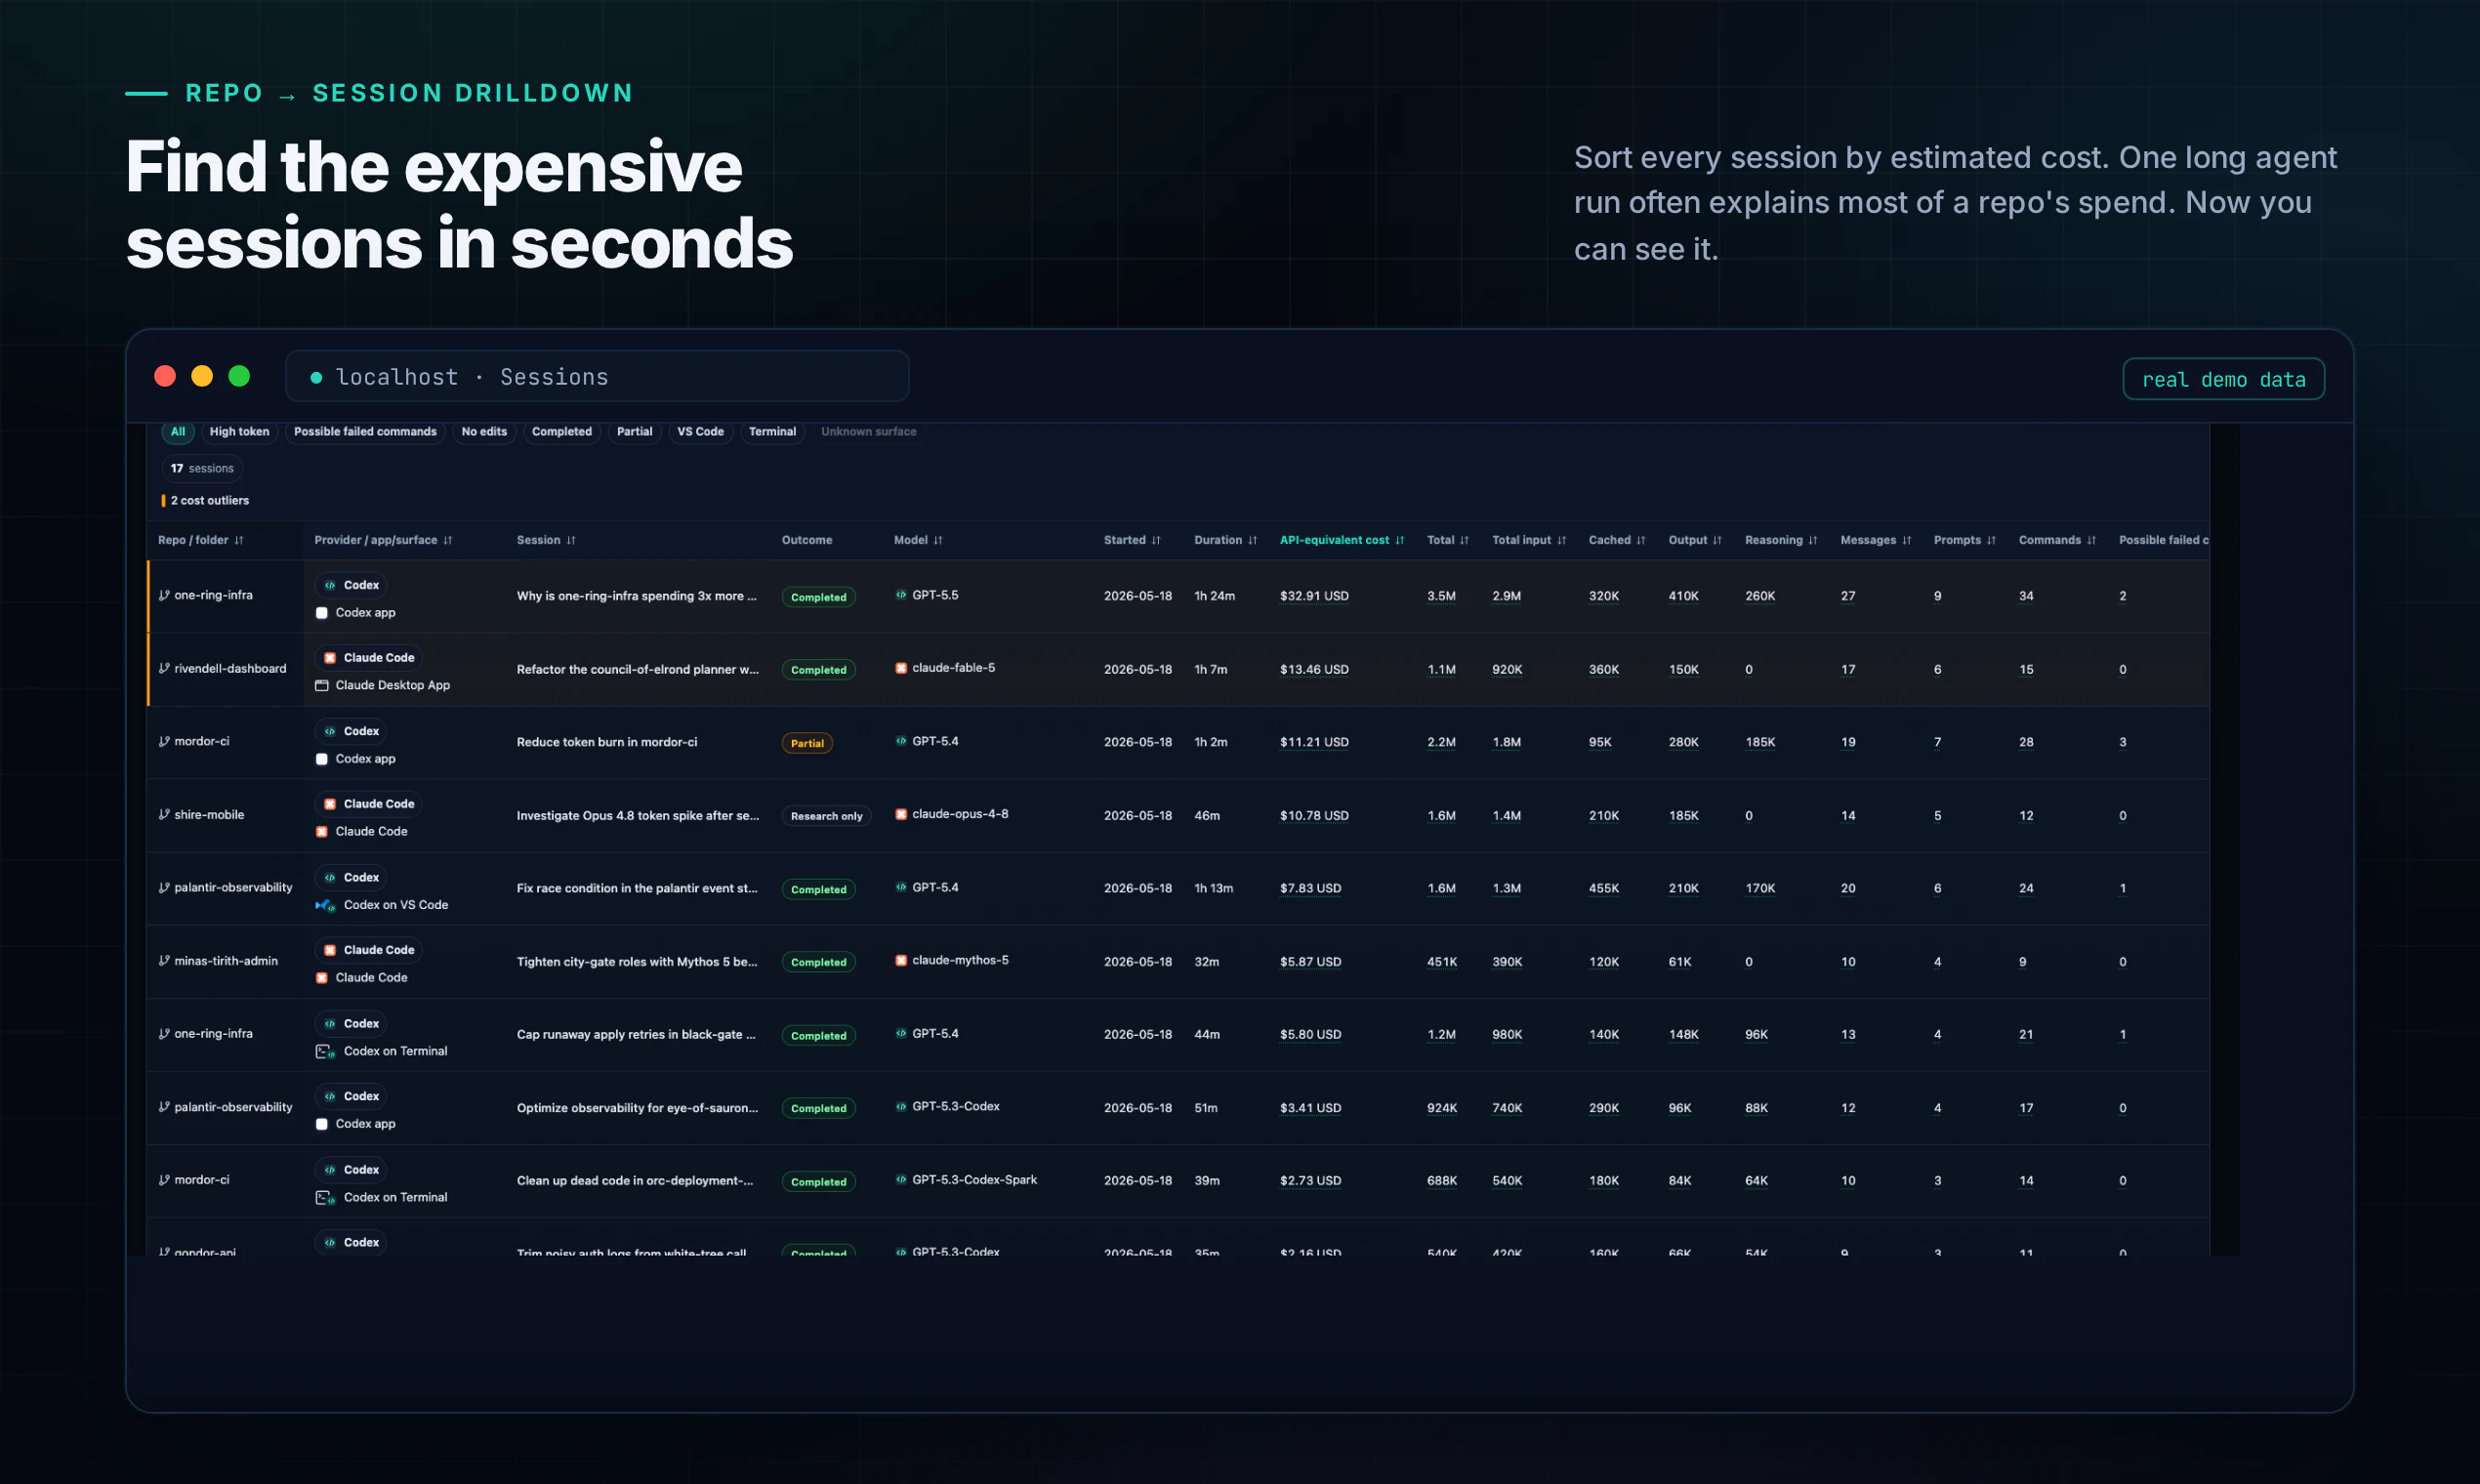Sort by Total tokens column
The image size is (2480, 1484).
tap(1447, 540)
